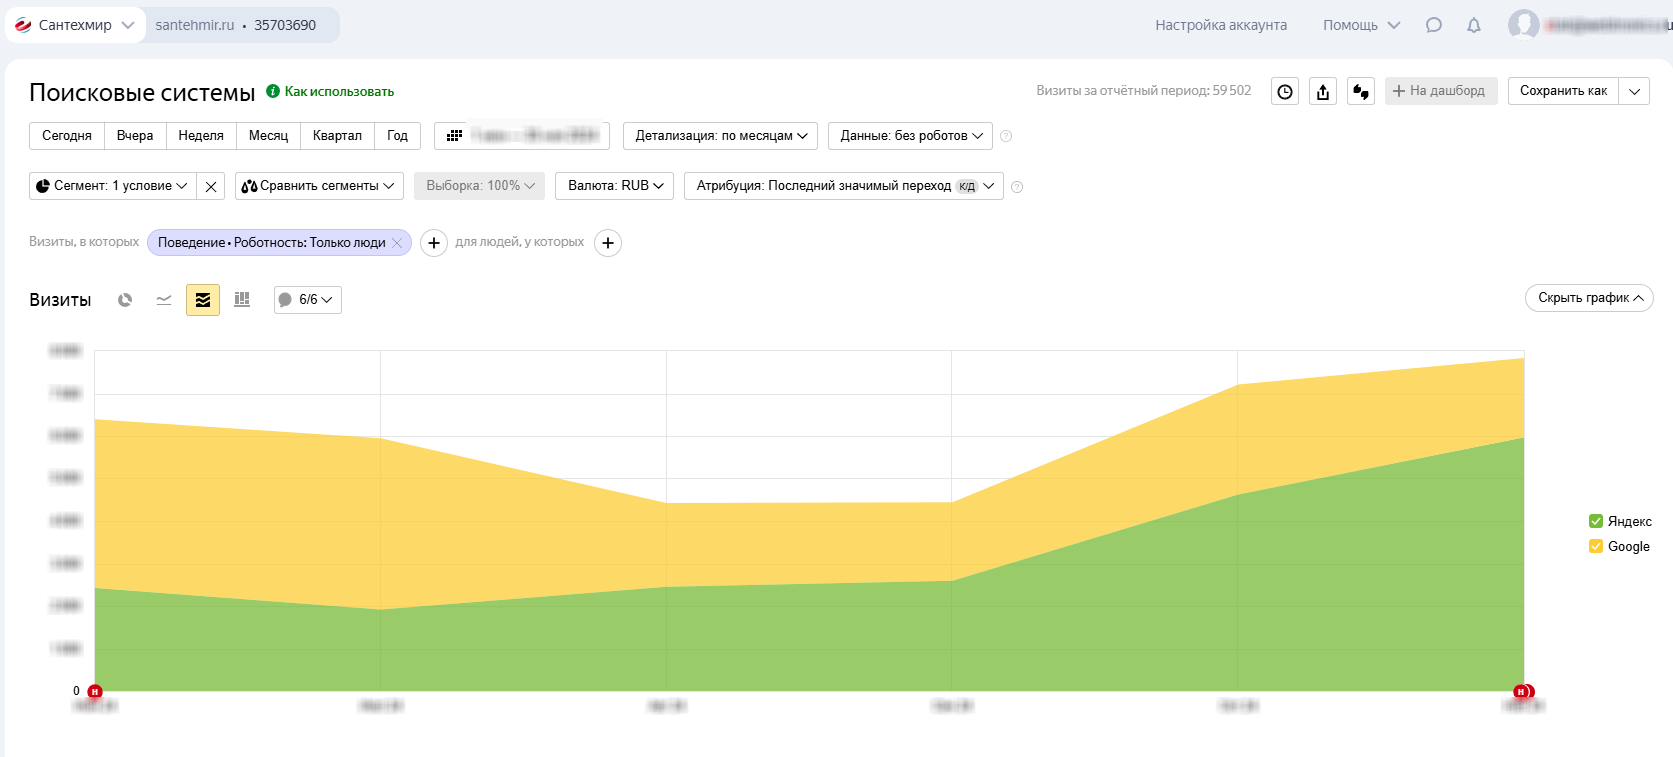
Task: Expand the Детализация: по месяцам dropdown
Action: 720,136
